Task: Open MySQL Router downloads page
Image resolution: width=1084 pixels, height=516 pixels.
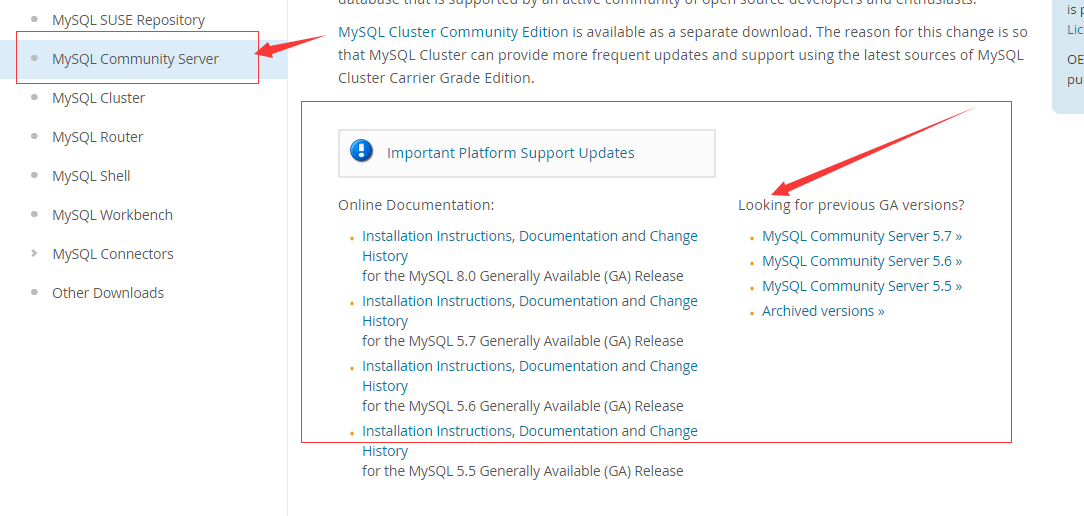Action: [x=97, y=137]
